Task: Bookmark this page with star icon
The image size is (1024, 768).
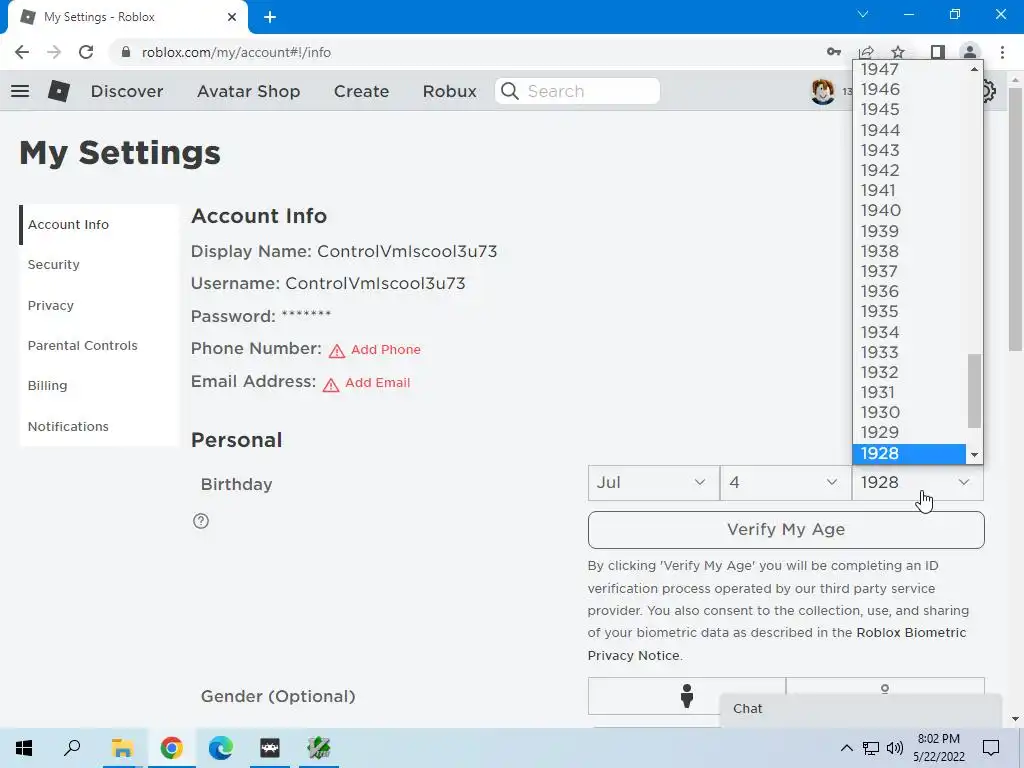Action: point(898,52)
